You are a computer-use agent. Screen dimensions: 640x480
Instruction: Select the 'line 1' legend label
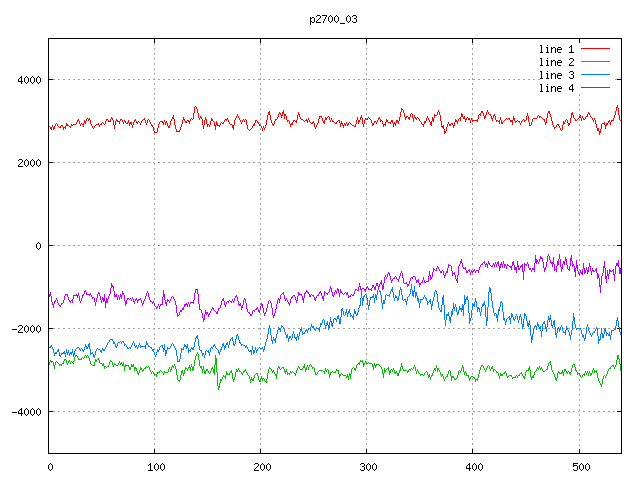click(x=556, y=49)
